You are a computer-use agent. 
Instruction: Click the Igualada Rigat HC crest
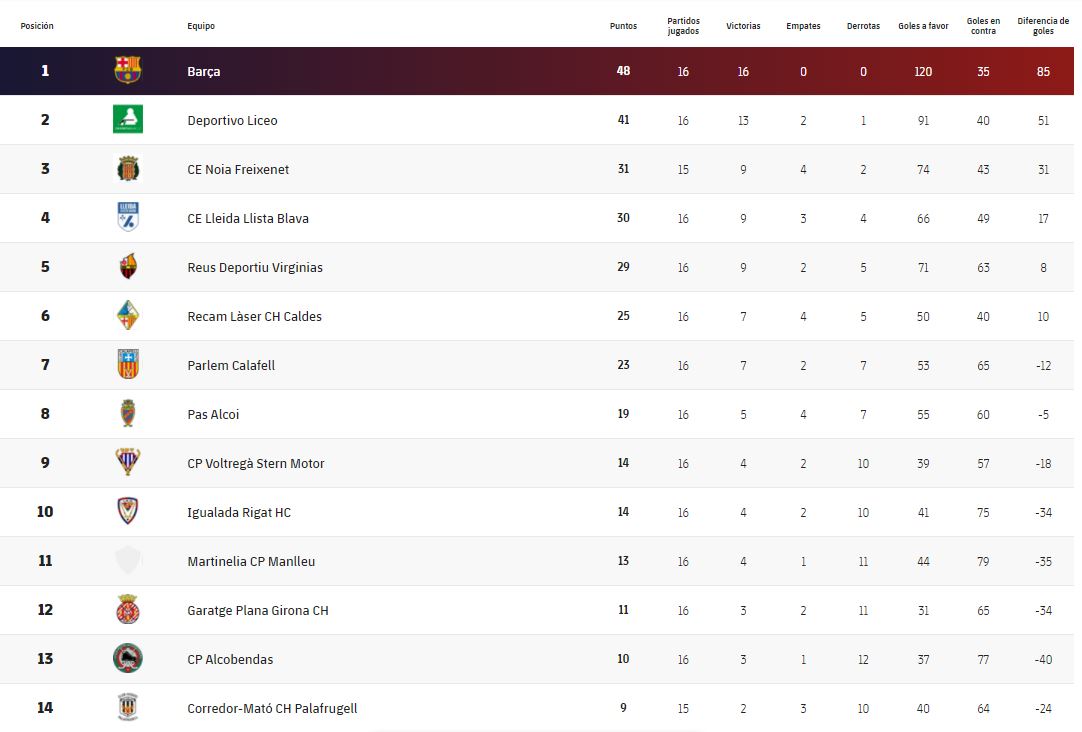pos(128,511)
